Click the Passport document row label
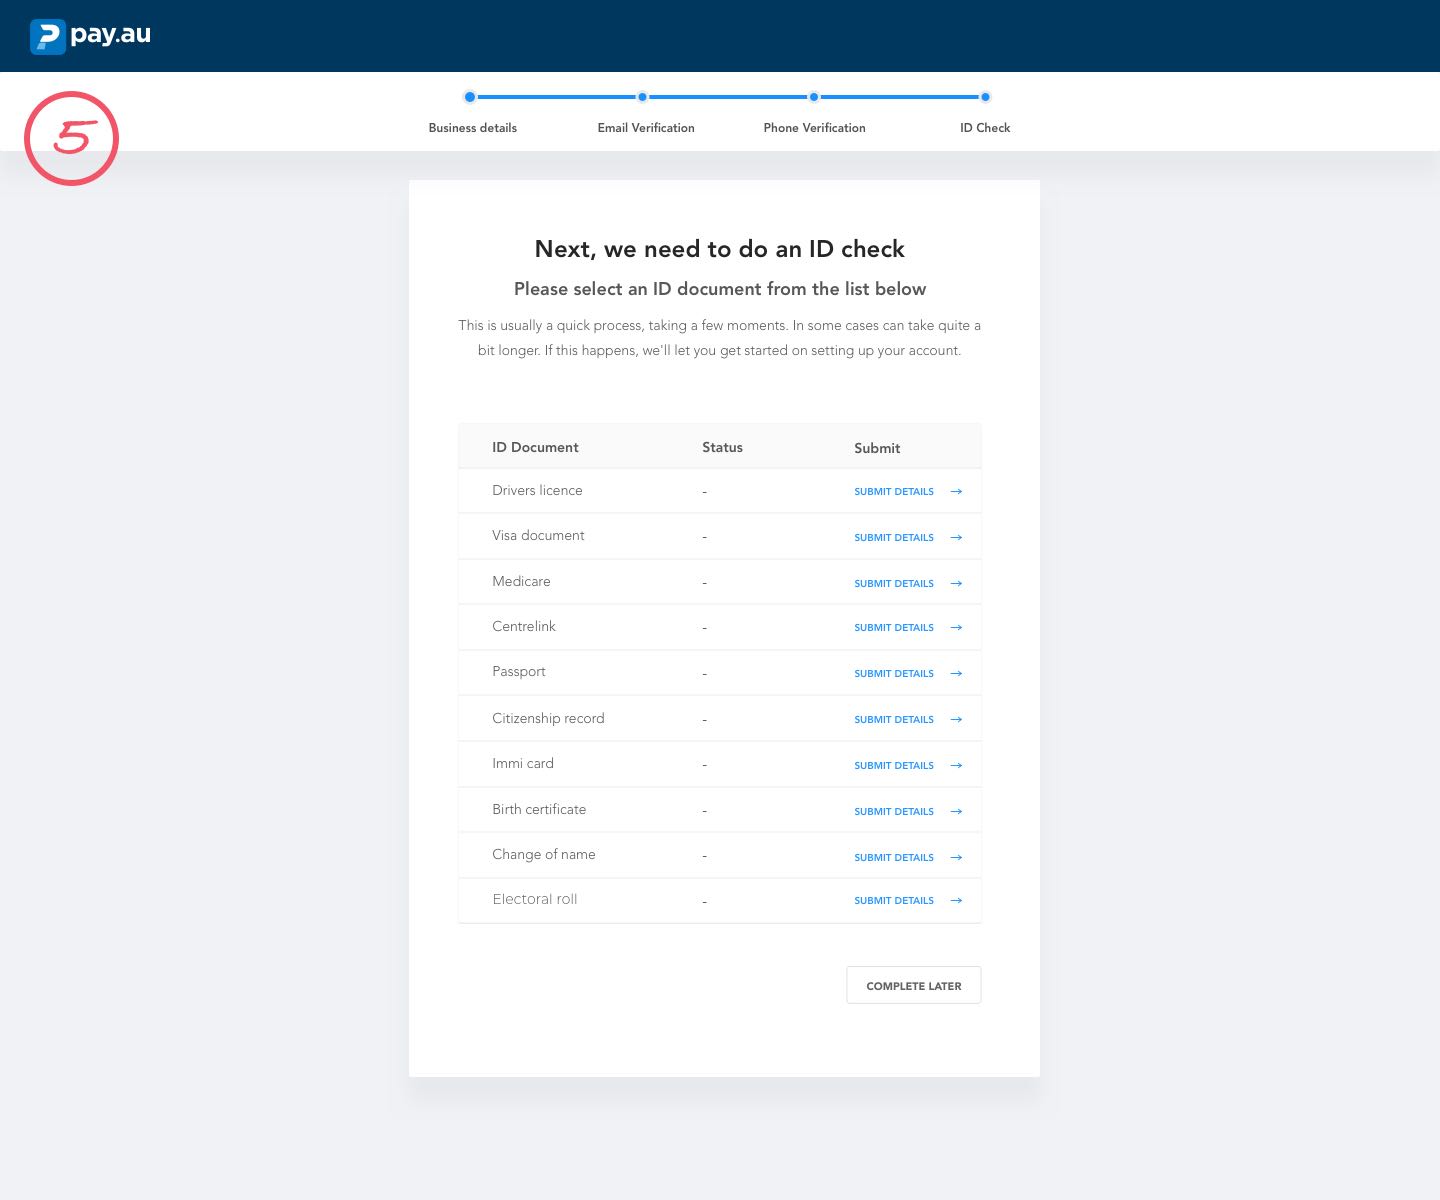Viewport: 1440px width, 1200px height. pos(519,672)
